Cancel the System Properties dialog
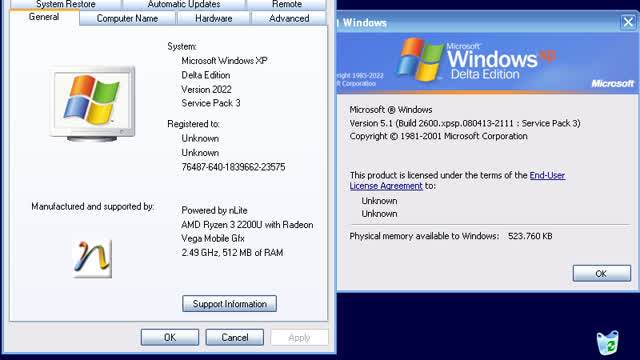 [235, 338]
